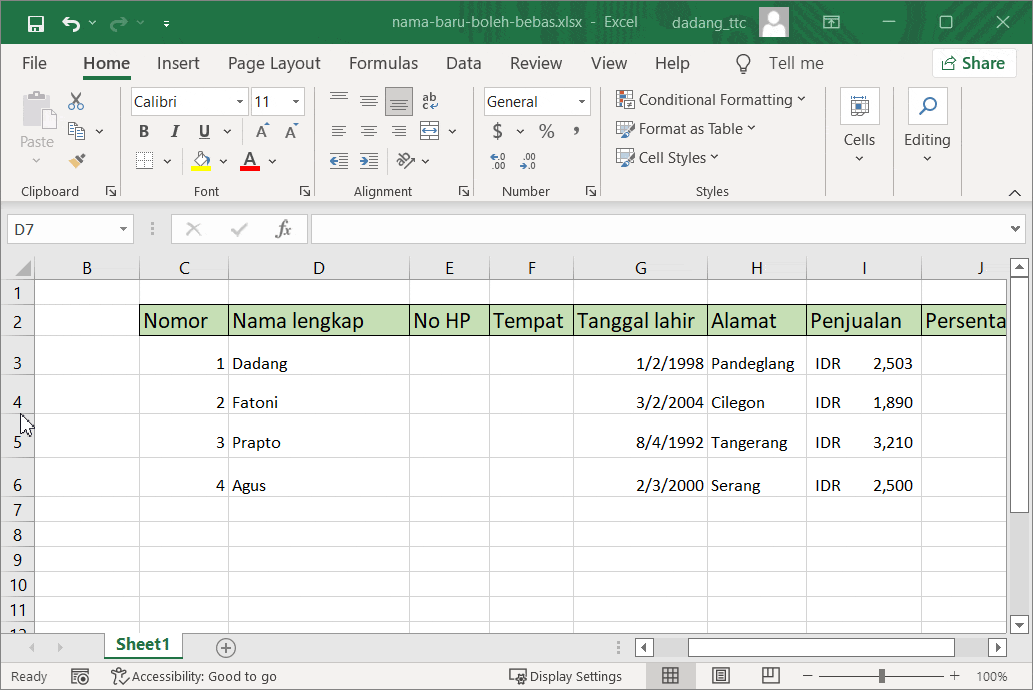Expand the Fill Color dropdown arrow

tap(224, 161)
